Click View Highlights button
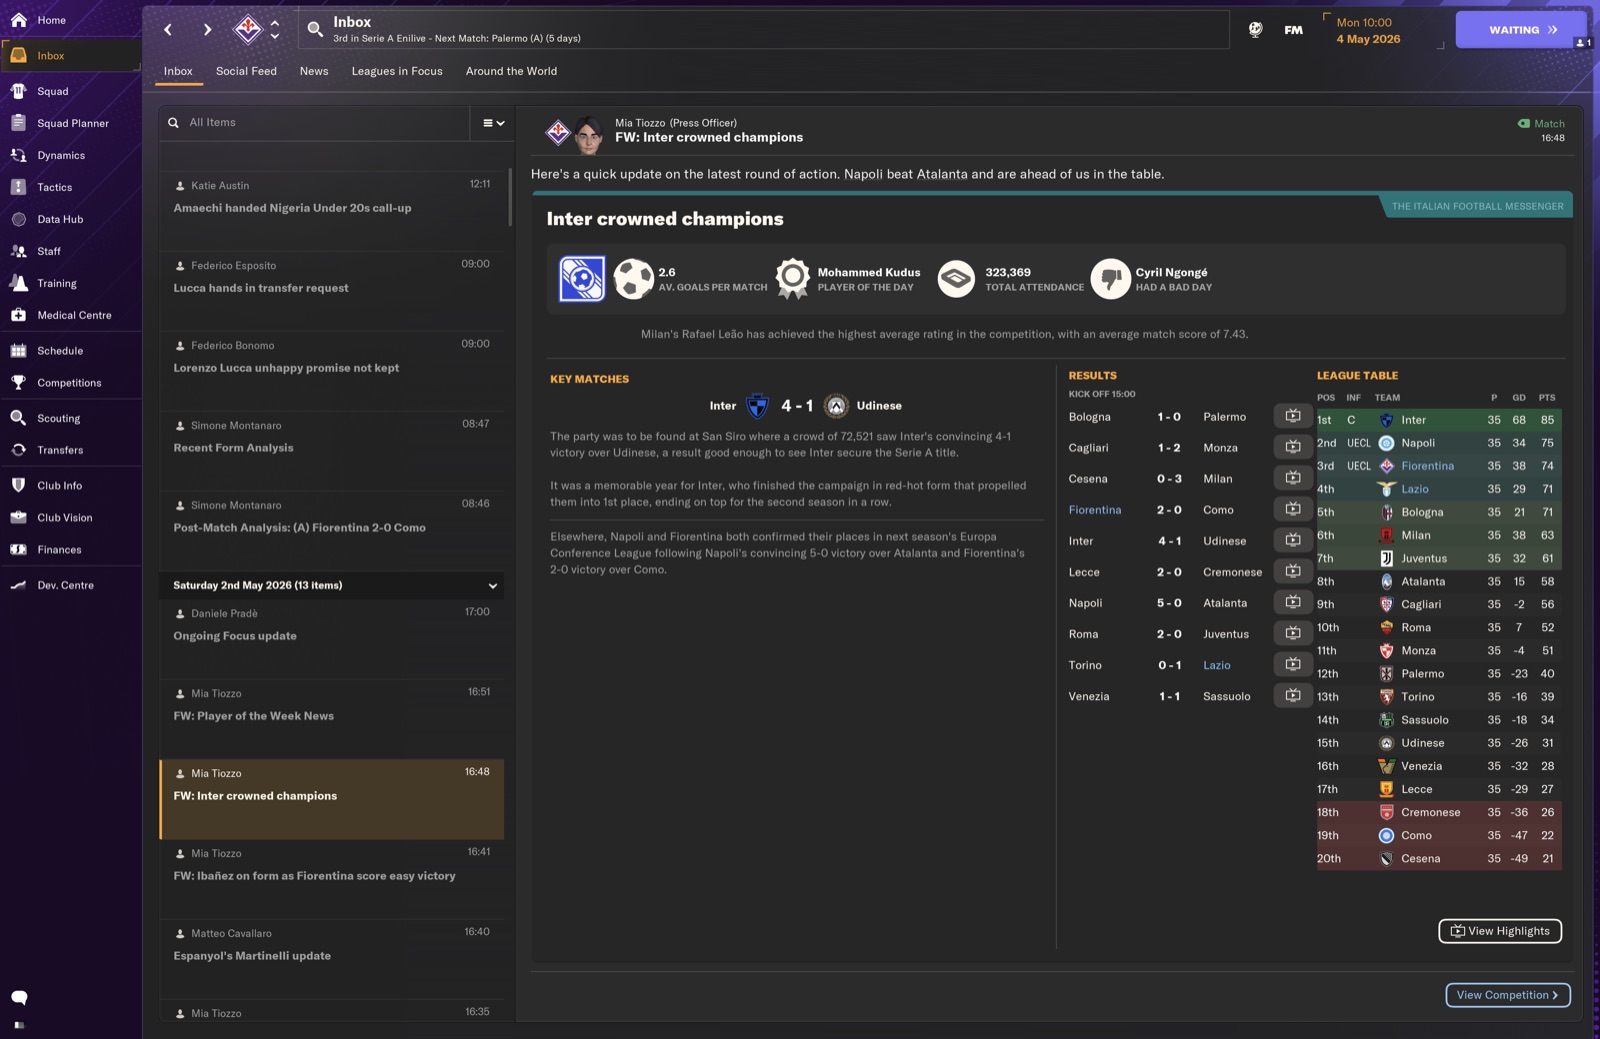Screen dimensions: 1600x1039 pyautogui.click(x=1500, y=931)
